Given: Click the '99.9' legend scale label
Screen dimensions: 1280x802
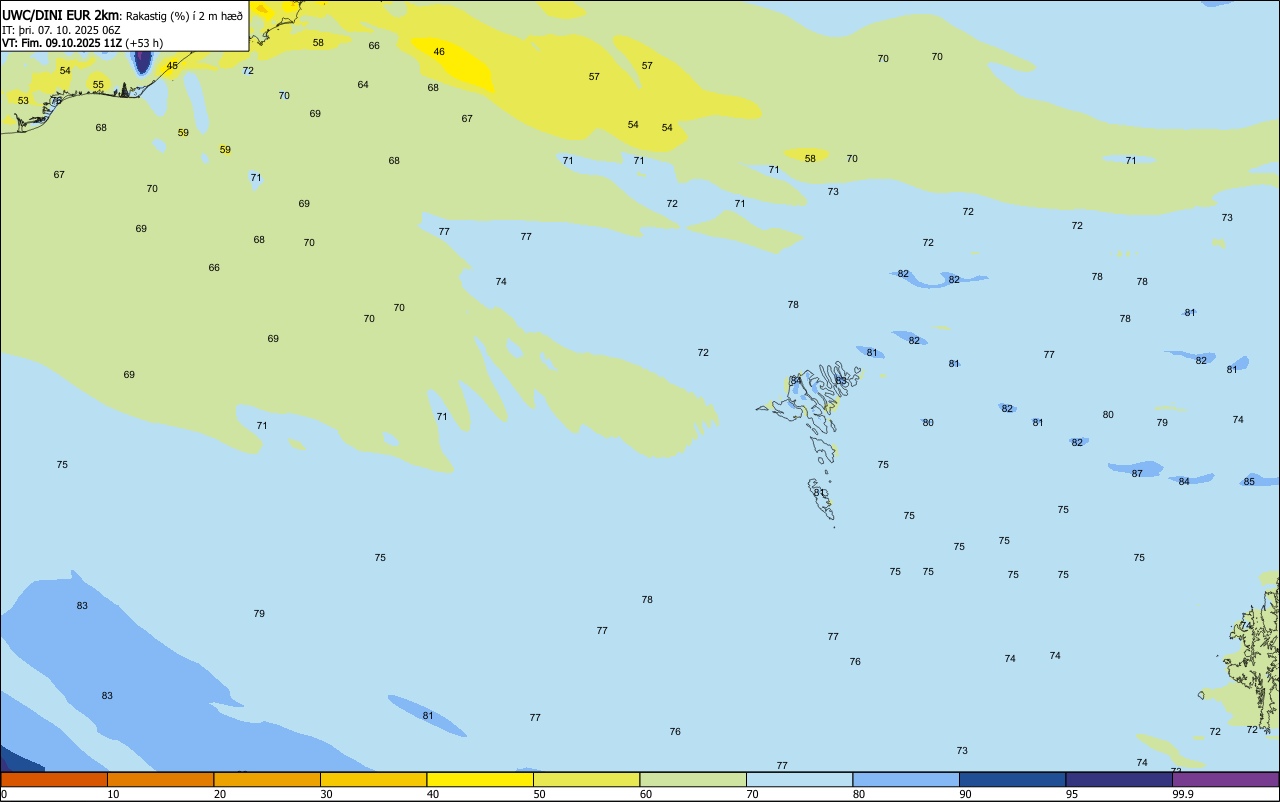Looking at the screenshot, I should (x=1183, y=794).
